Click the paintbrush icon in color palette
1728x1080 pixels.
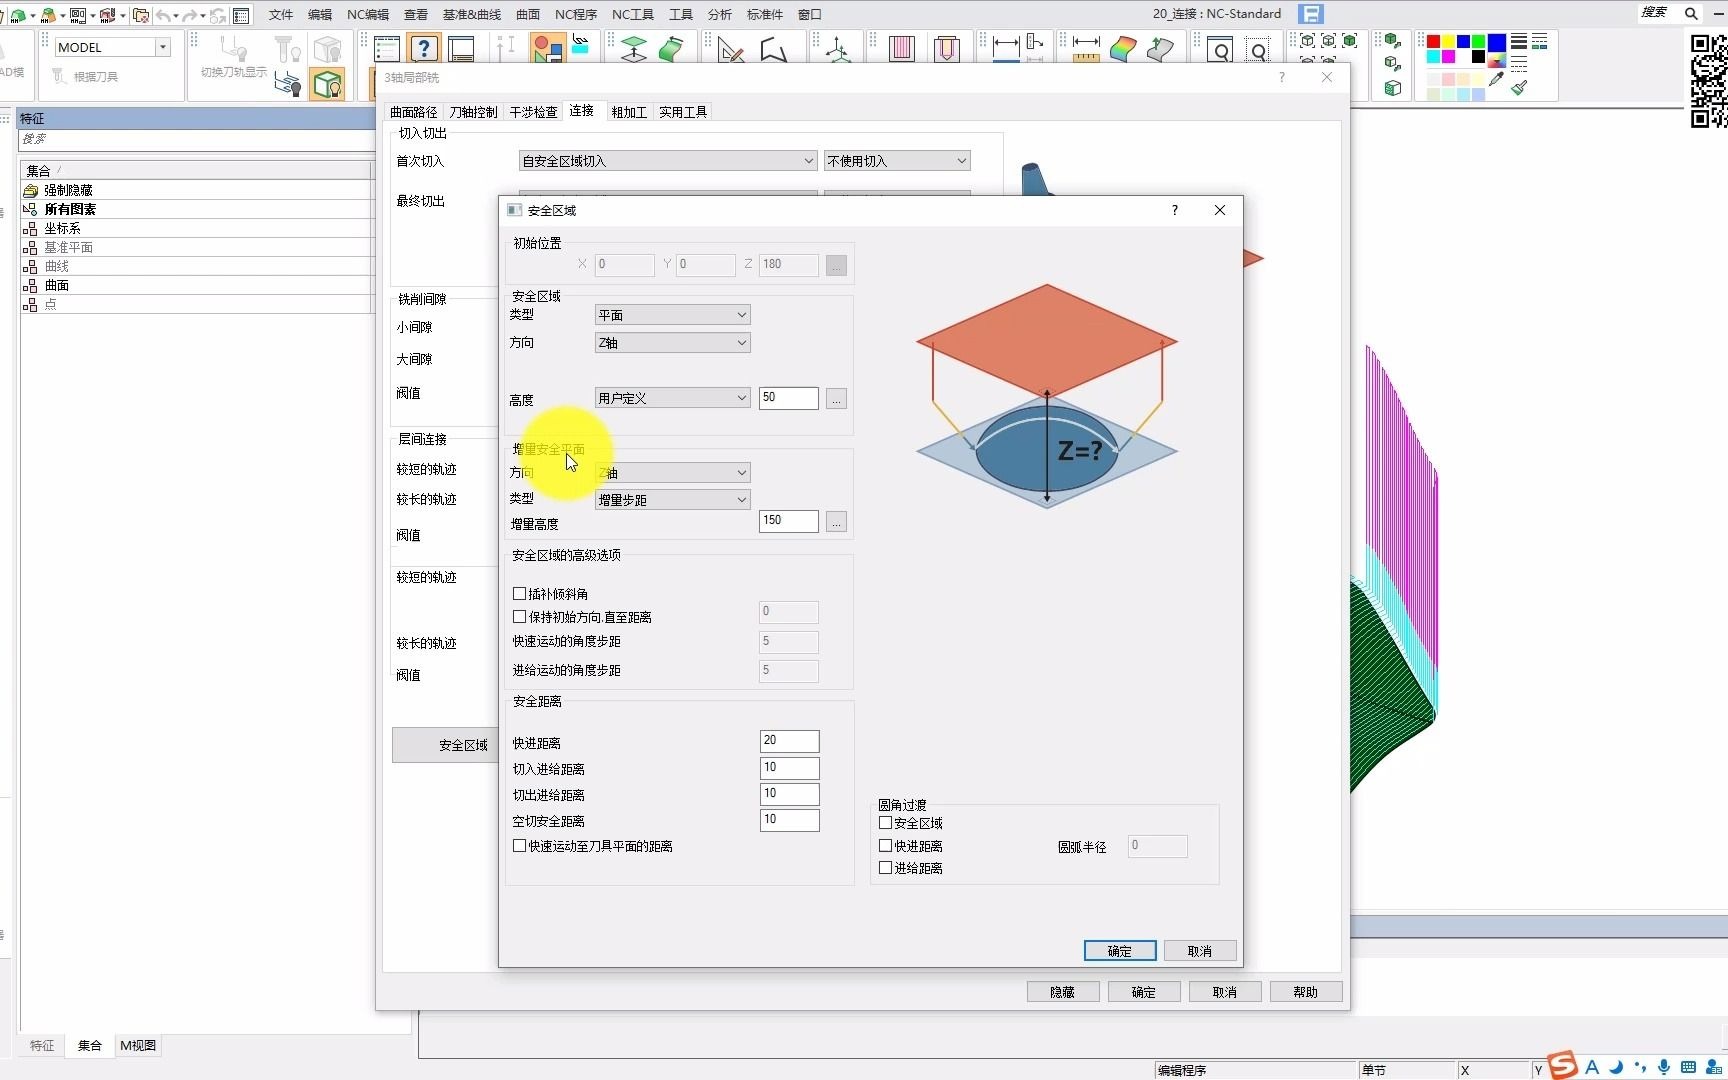1519,88
